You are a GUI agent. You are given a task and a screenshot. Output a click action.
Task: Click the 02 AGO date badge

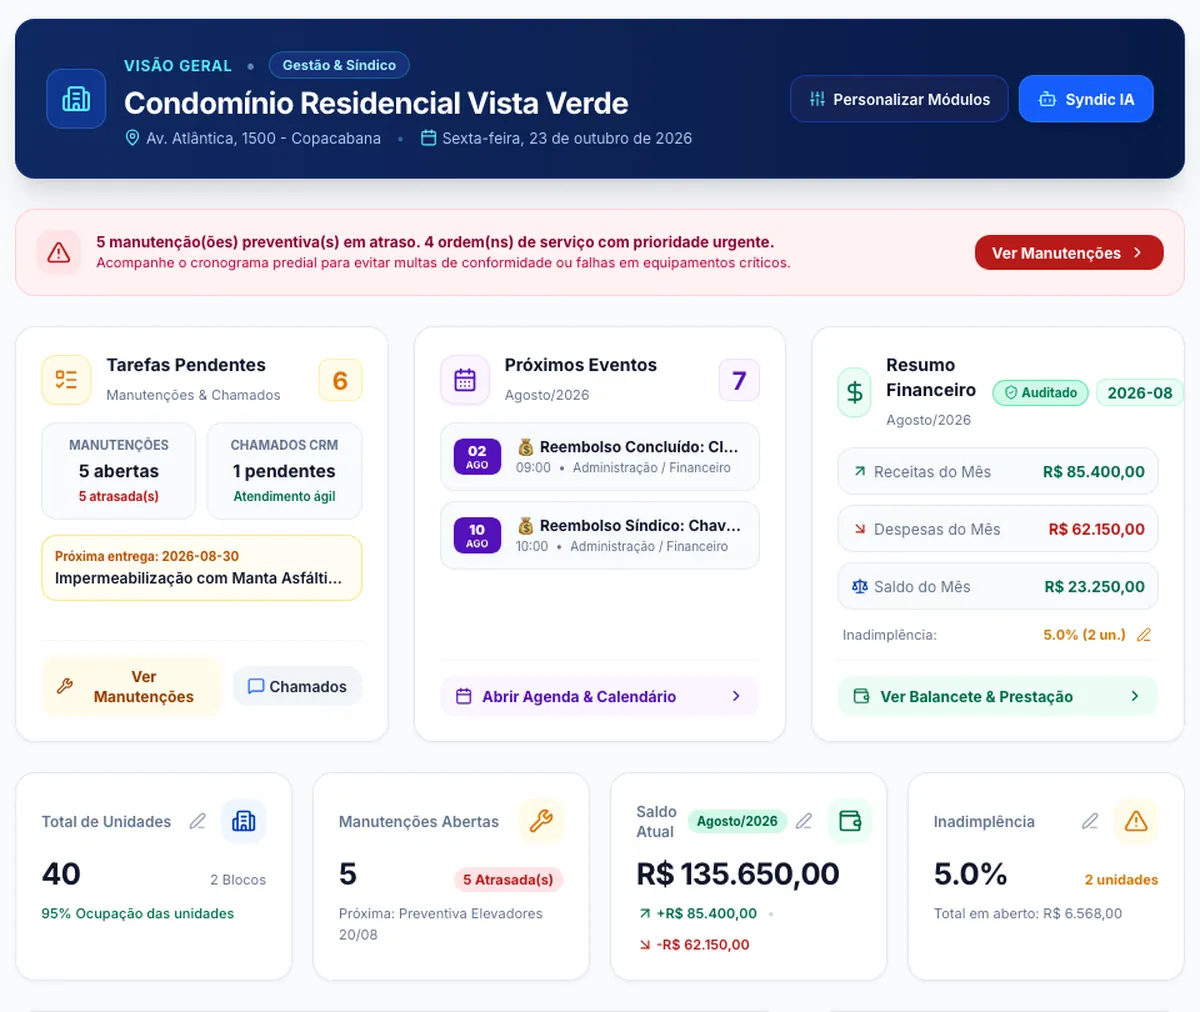coord(477,457)
